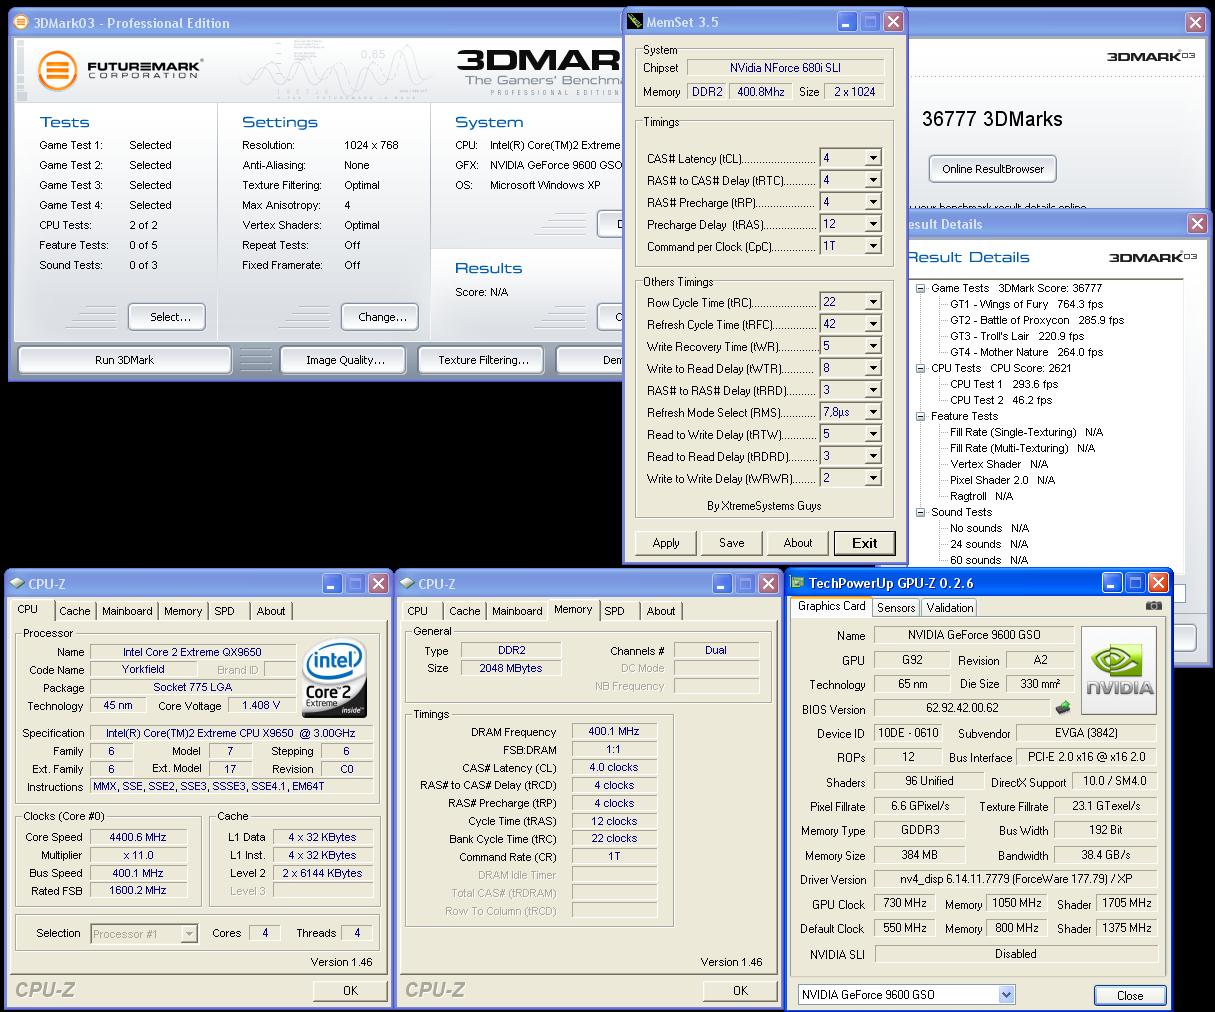
Task: Switch to the About tab in the CPU-Z Memory-tab window
Action: click(x=660, y=611)
